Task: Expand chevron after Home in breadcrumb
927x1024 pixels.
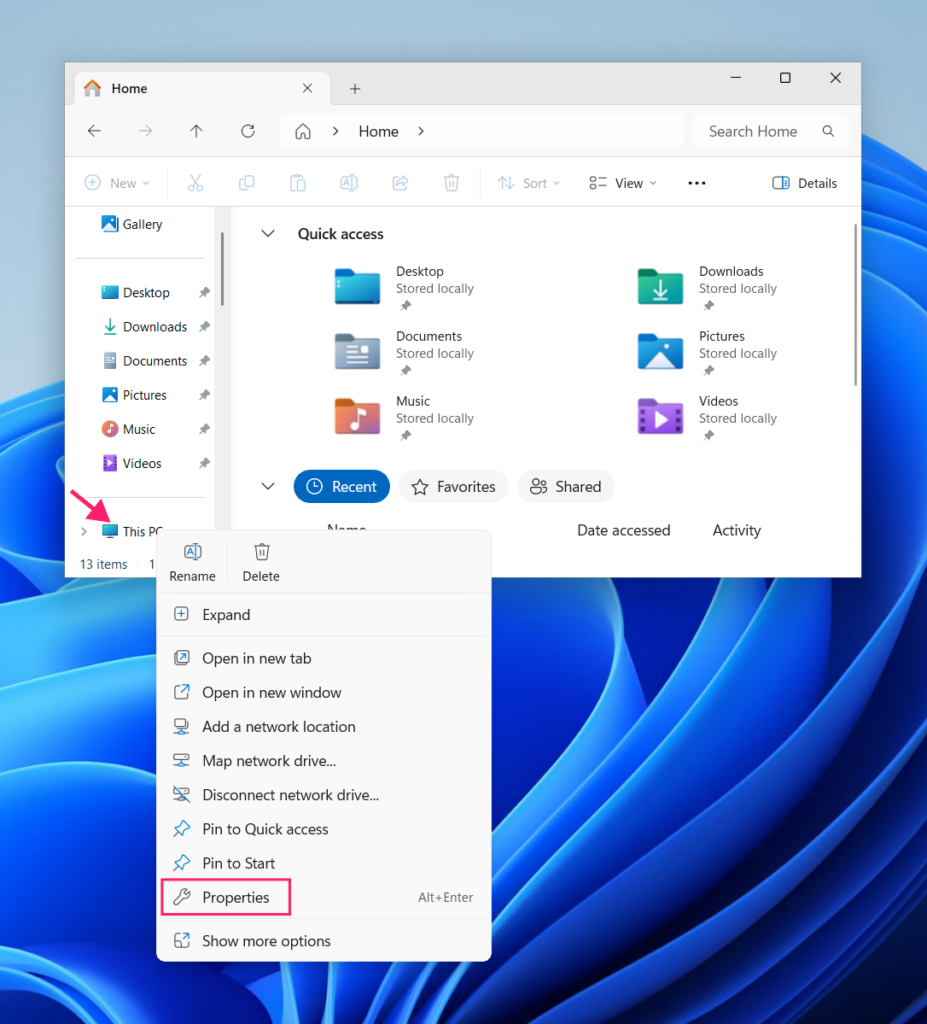Action: point(421,131)
